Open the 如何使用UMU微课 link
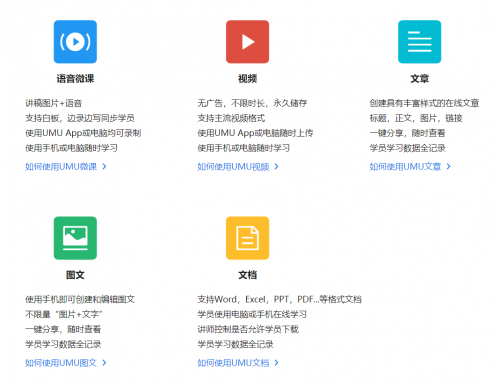Viewport: 500px width, 386px height. [61, 166]
